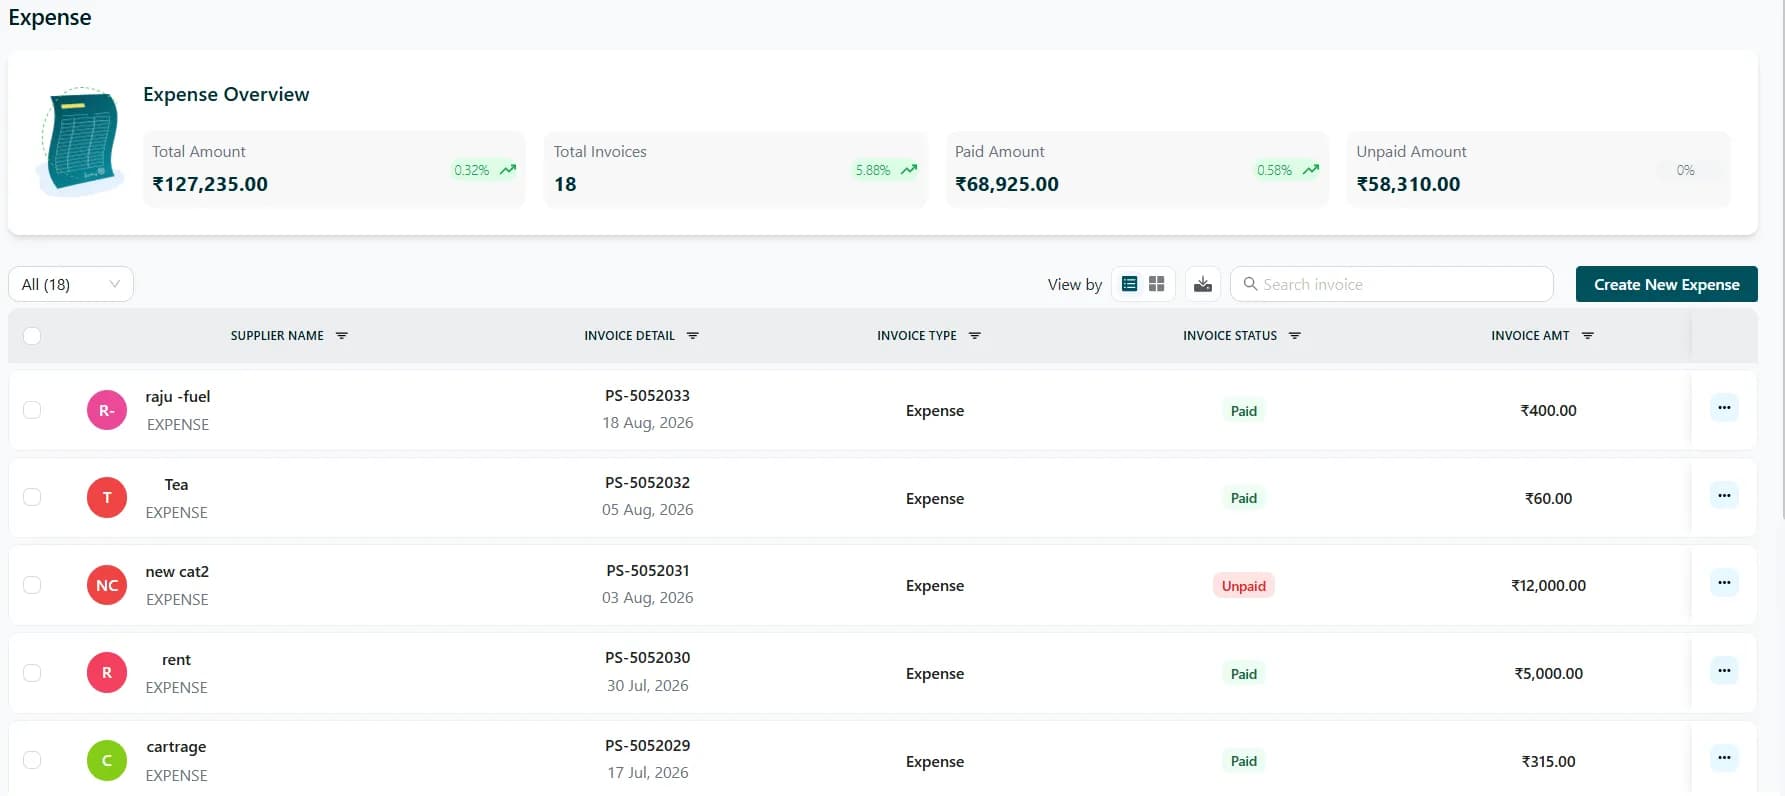This screenshot has width=1785, height=796.
Task: Open Invoice Type column filter
Action: (x=975, y=336)
